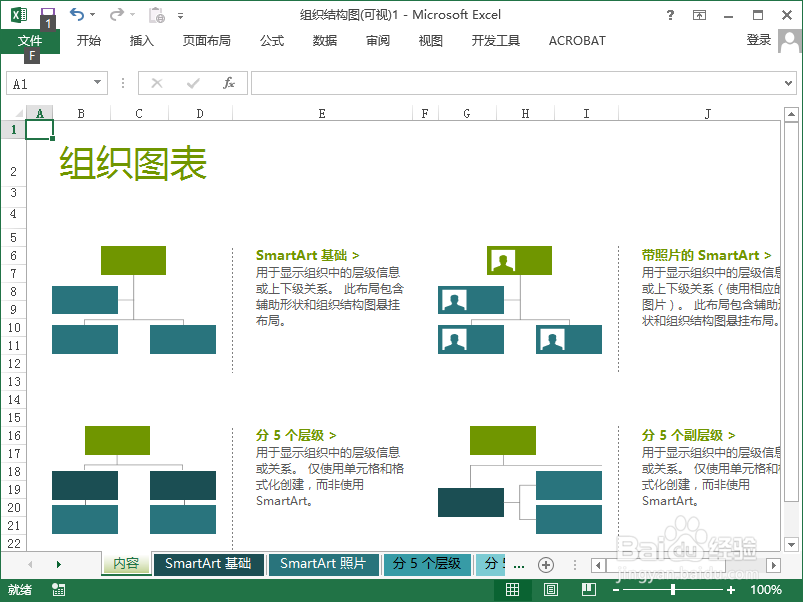The width and height of the screenshot is (803, 602).
Task: Click the Name Box showing A1
Action: 48,83
